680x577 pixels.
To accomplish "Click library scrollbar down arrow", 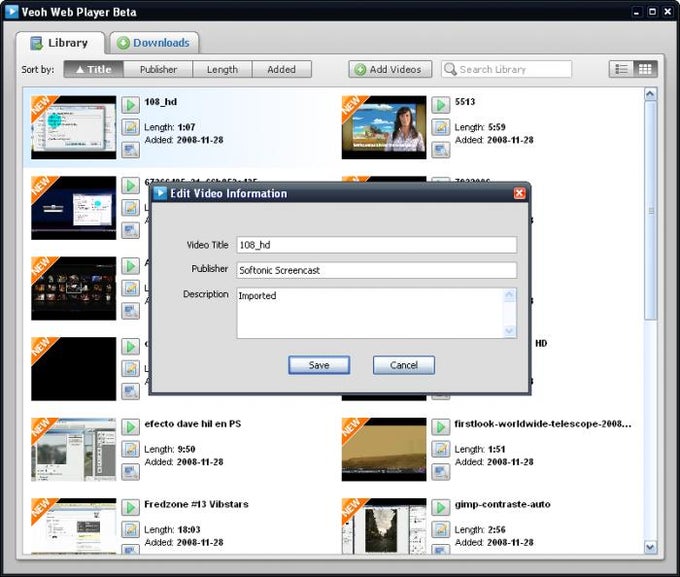I will (650, 547).
